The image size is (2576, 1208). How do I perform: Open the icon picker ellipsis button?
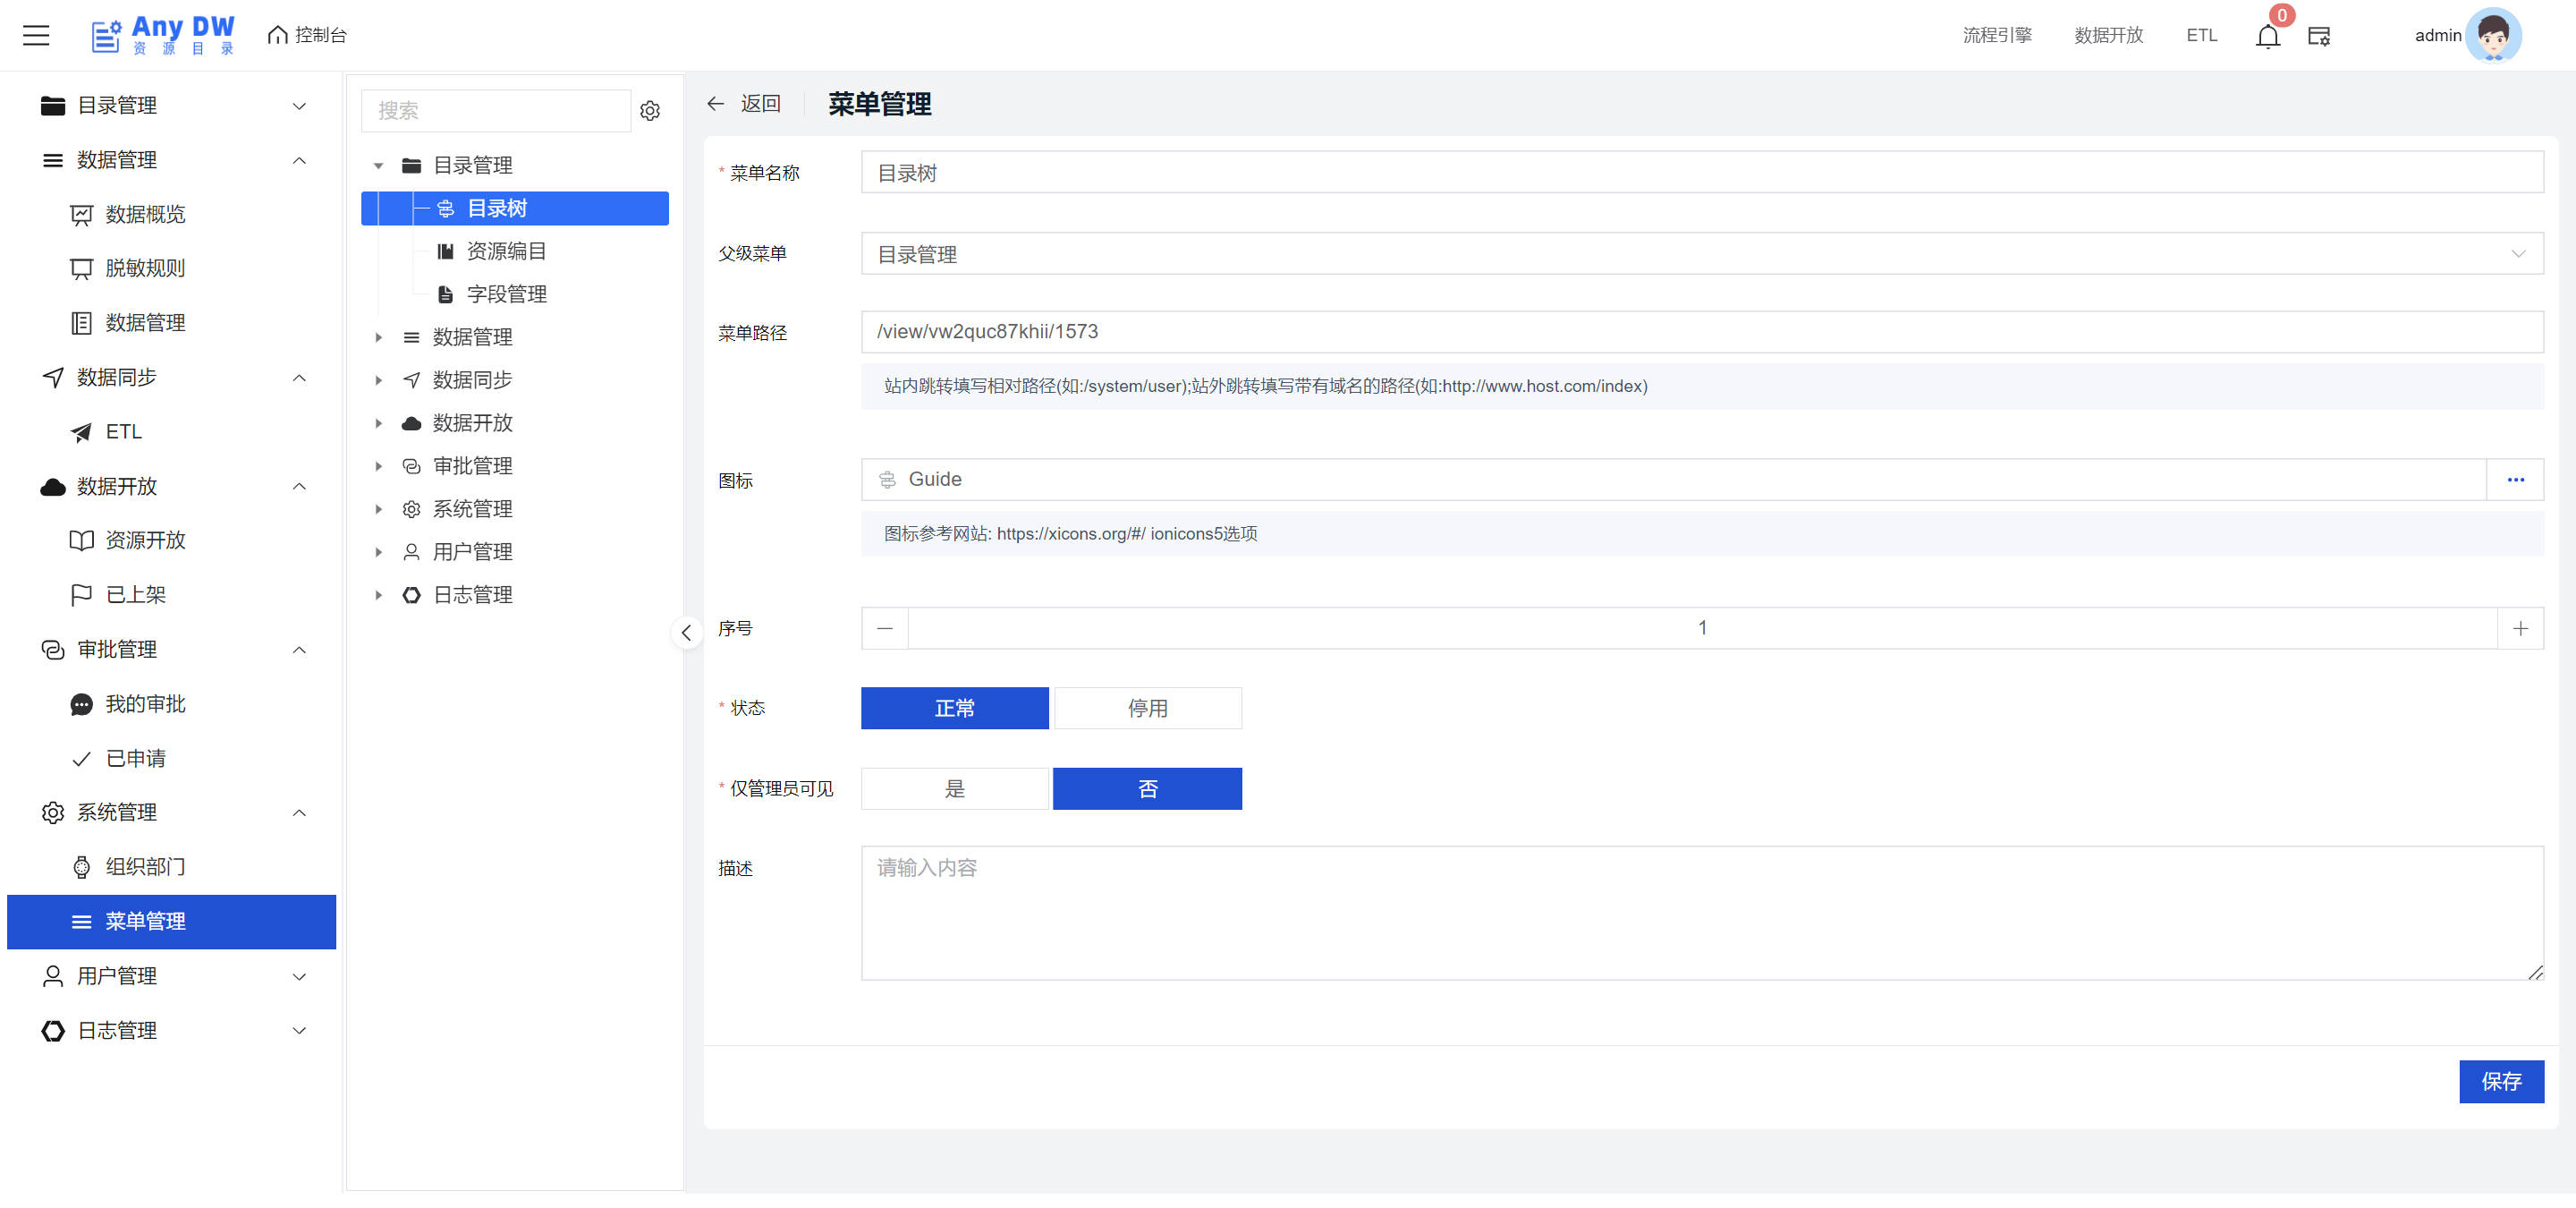pyautogui.click(x=2515, y=480)
